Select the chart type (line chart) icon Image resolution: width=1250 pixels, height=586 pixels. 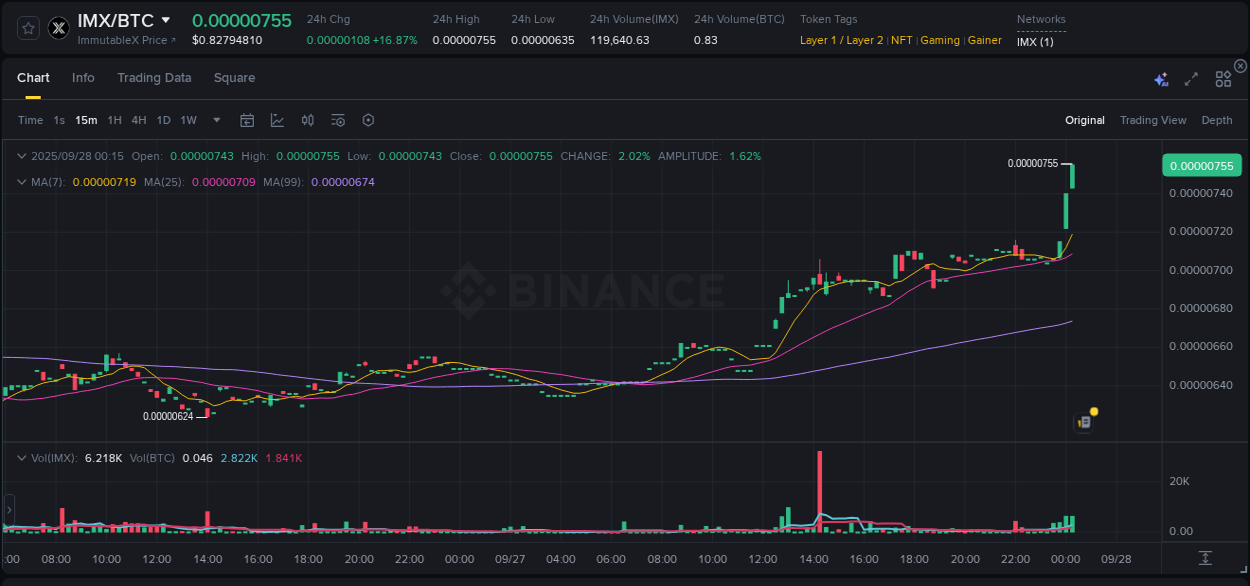[x=277, y=120]
